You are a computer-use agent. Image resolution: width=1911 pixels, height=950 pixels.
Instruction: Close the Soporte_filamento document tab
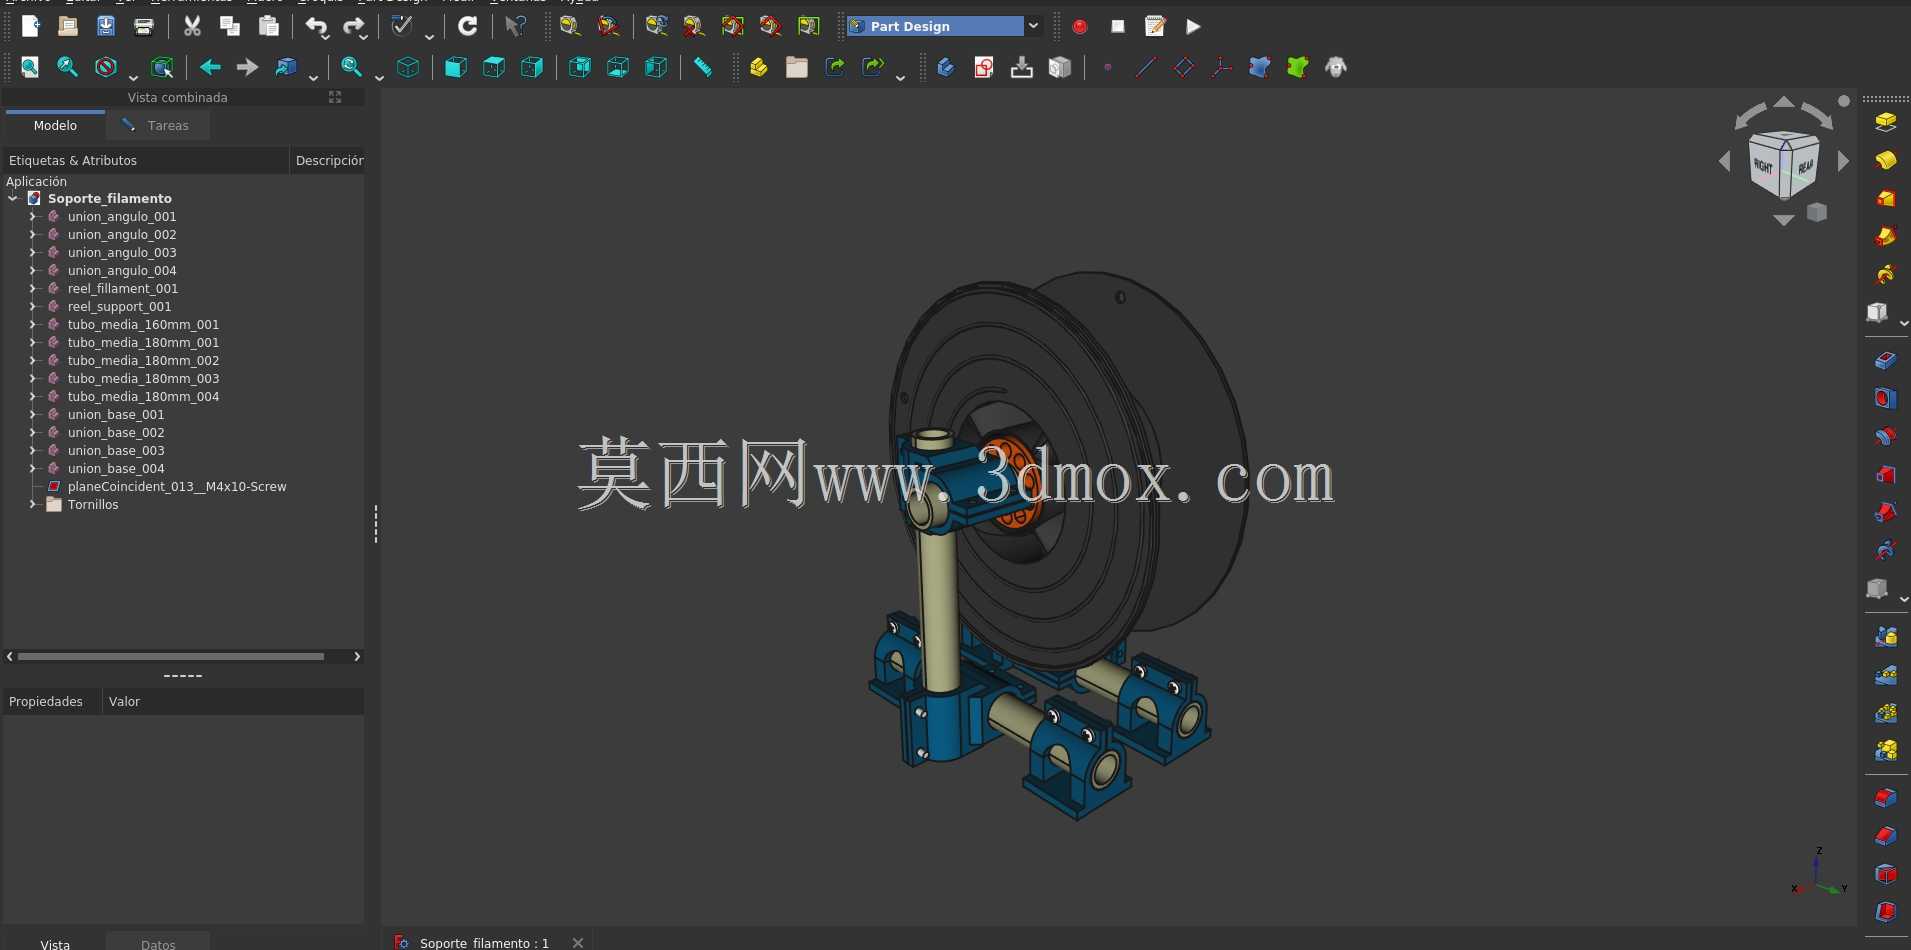(x=578, y=942)
